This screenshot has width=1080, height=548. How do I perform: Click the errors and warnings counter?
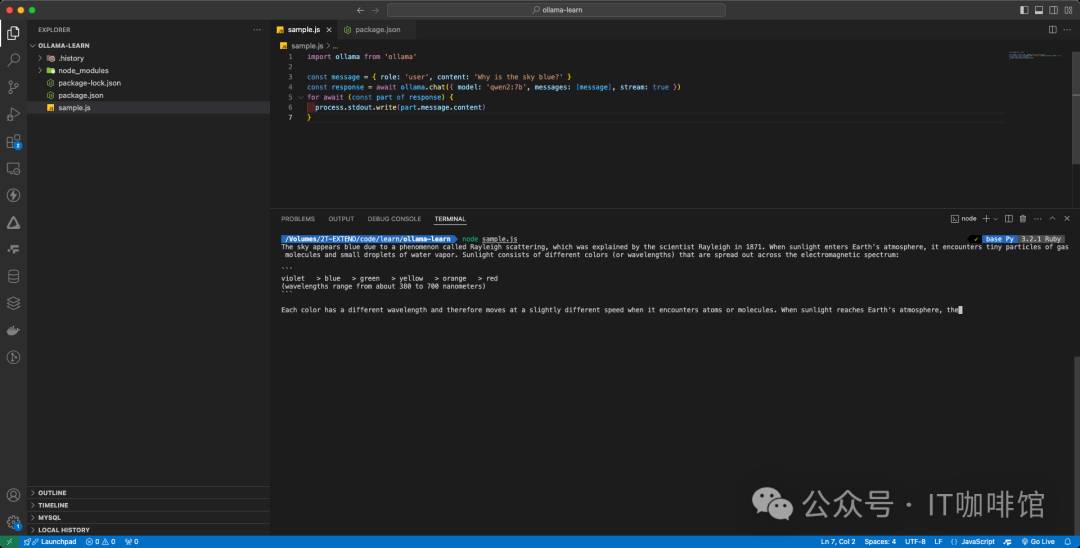click(101, 542)
